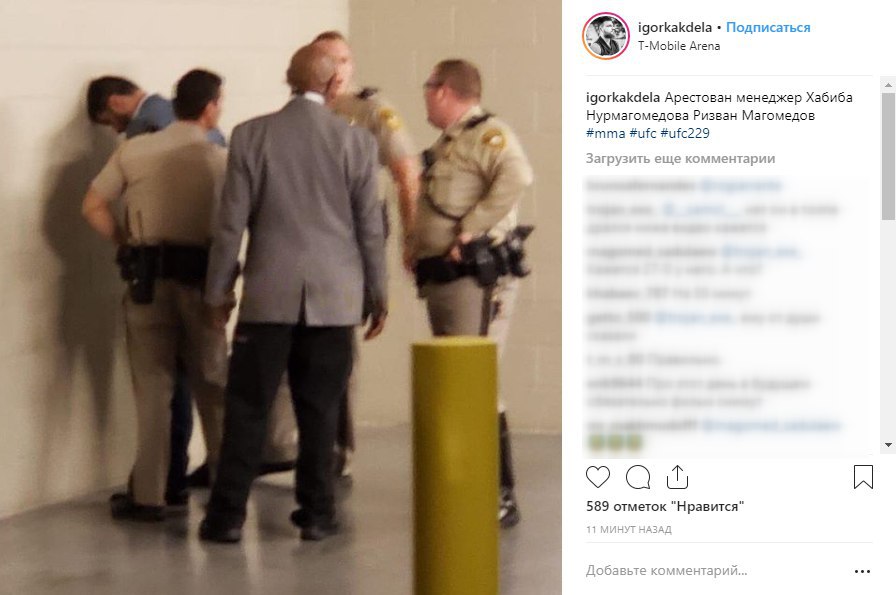Share the post using the share icon
The image size is (896, 595).
tap(677, 477)
